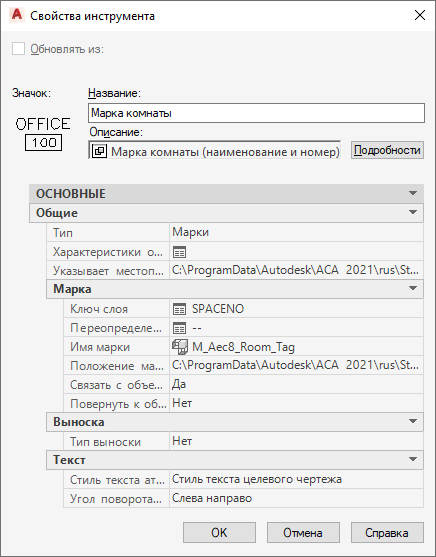
Task: Collapse the Общие category
Action: coord(413,212)
